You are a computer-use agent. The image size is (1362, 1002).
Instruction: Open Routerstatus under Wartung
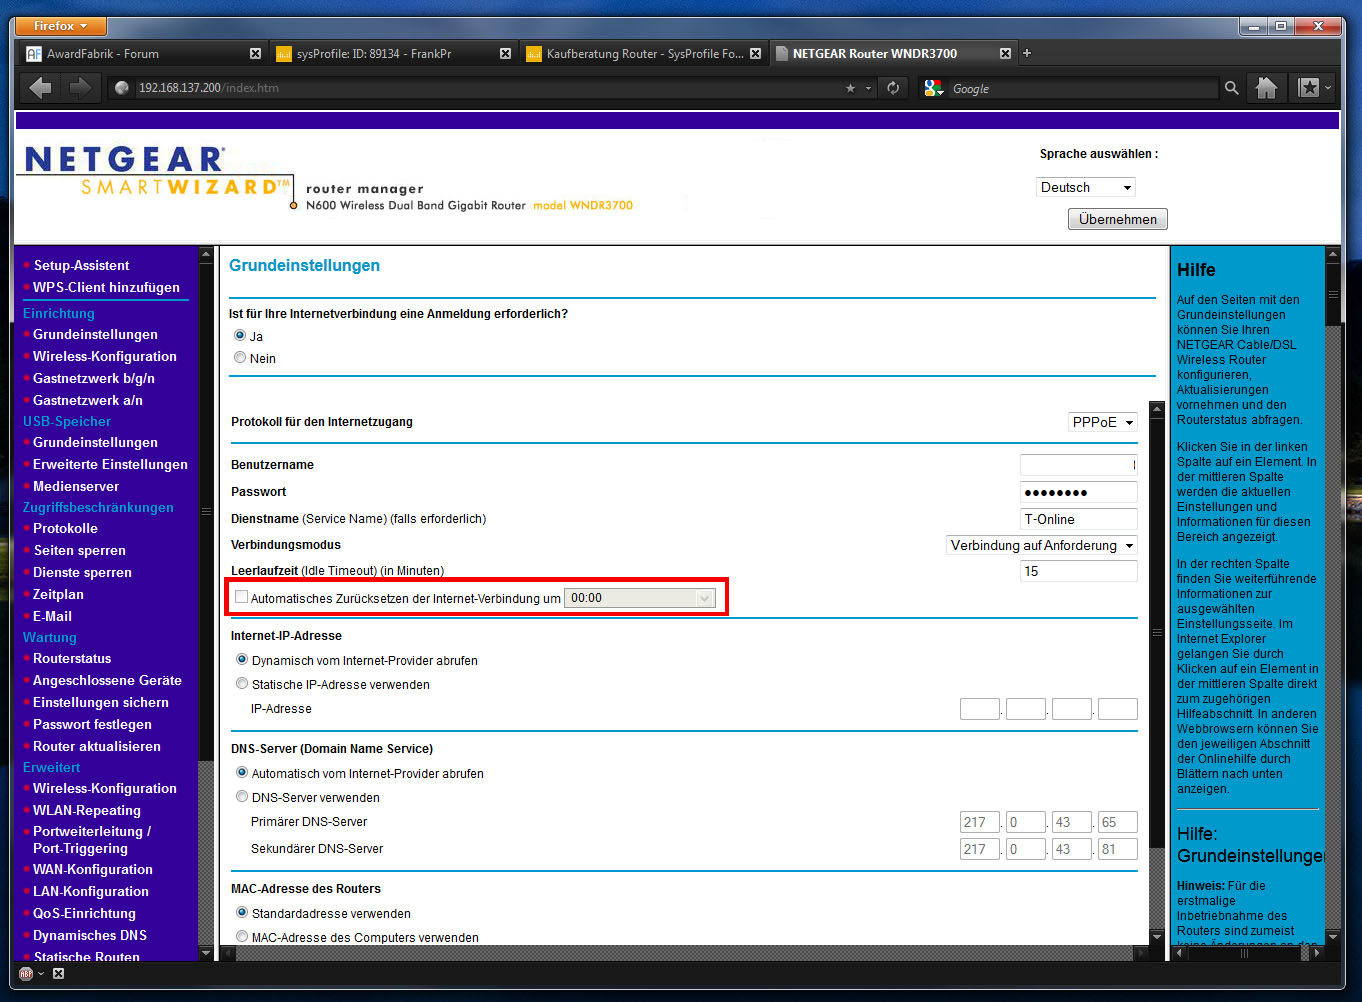[x=72, y=658]
